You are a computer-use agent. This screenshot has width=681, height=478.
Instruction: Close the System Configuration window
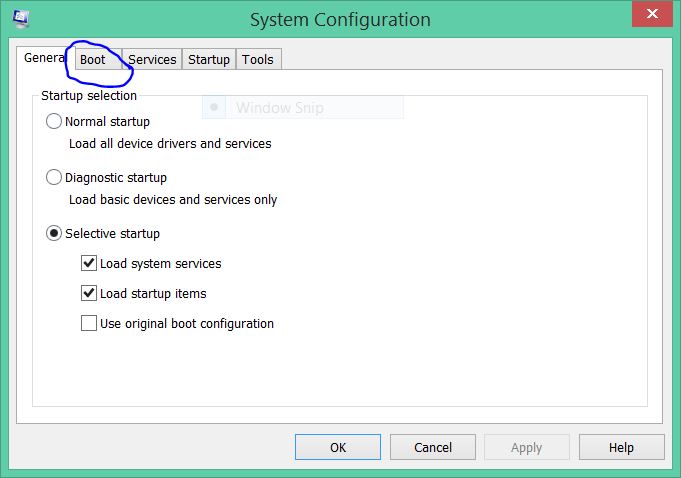click(x=653, y=14)
